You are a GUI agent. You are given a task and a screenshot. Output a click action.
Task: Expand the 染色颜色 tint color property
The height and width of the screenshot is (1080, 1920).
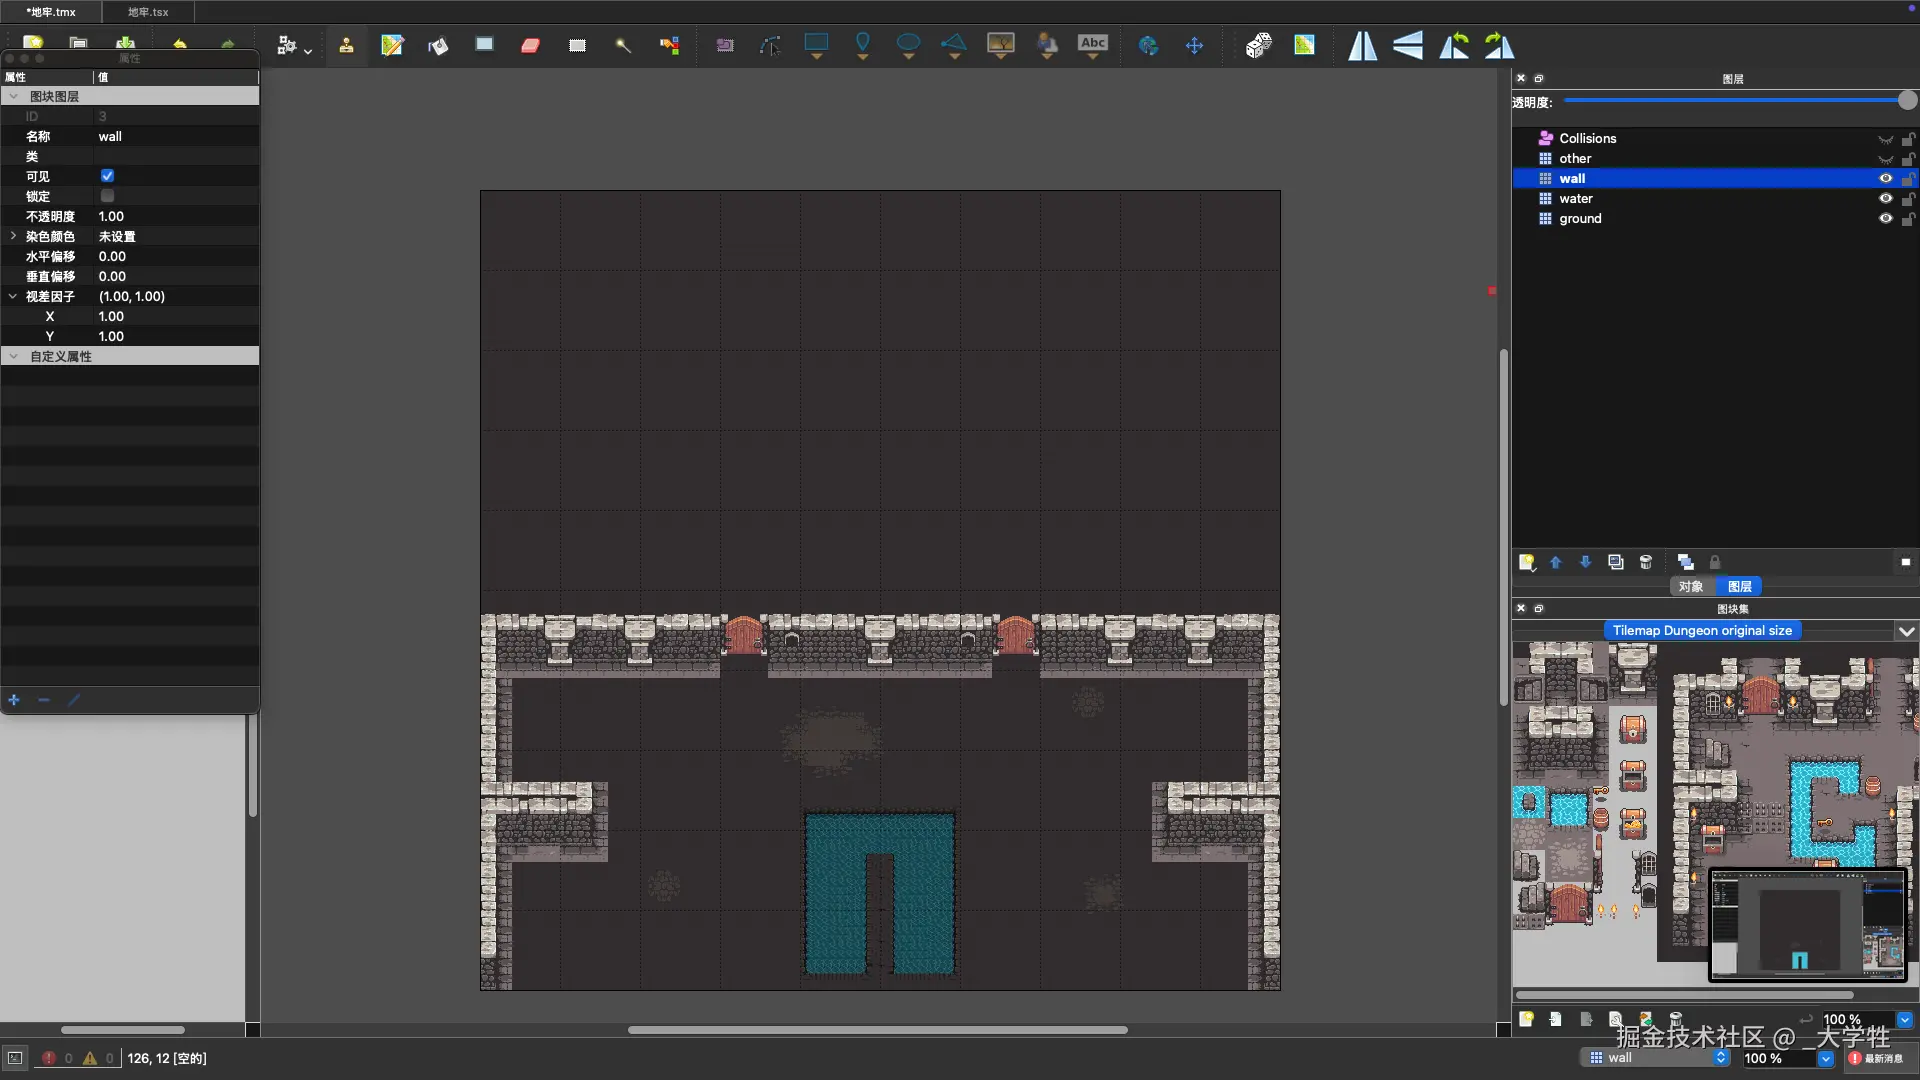pyautogui.click(x=13, y=236)
